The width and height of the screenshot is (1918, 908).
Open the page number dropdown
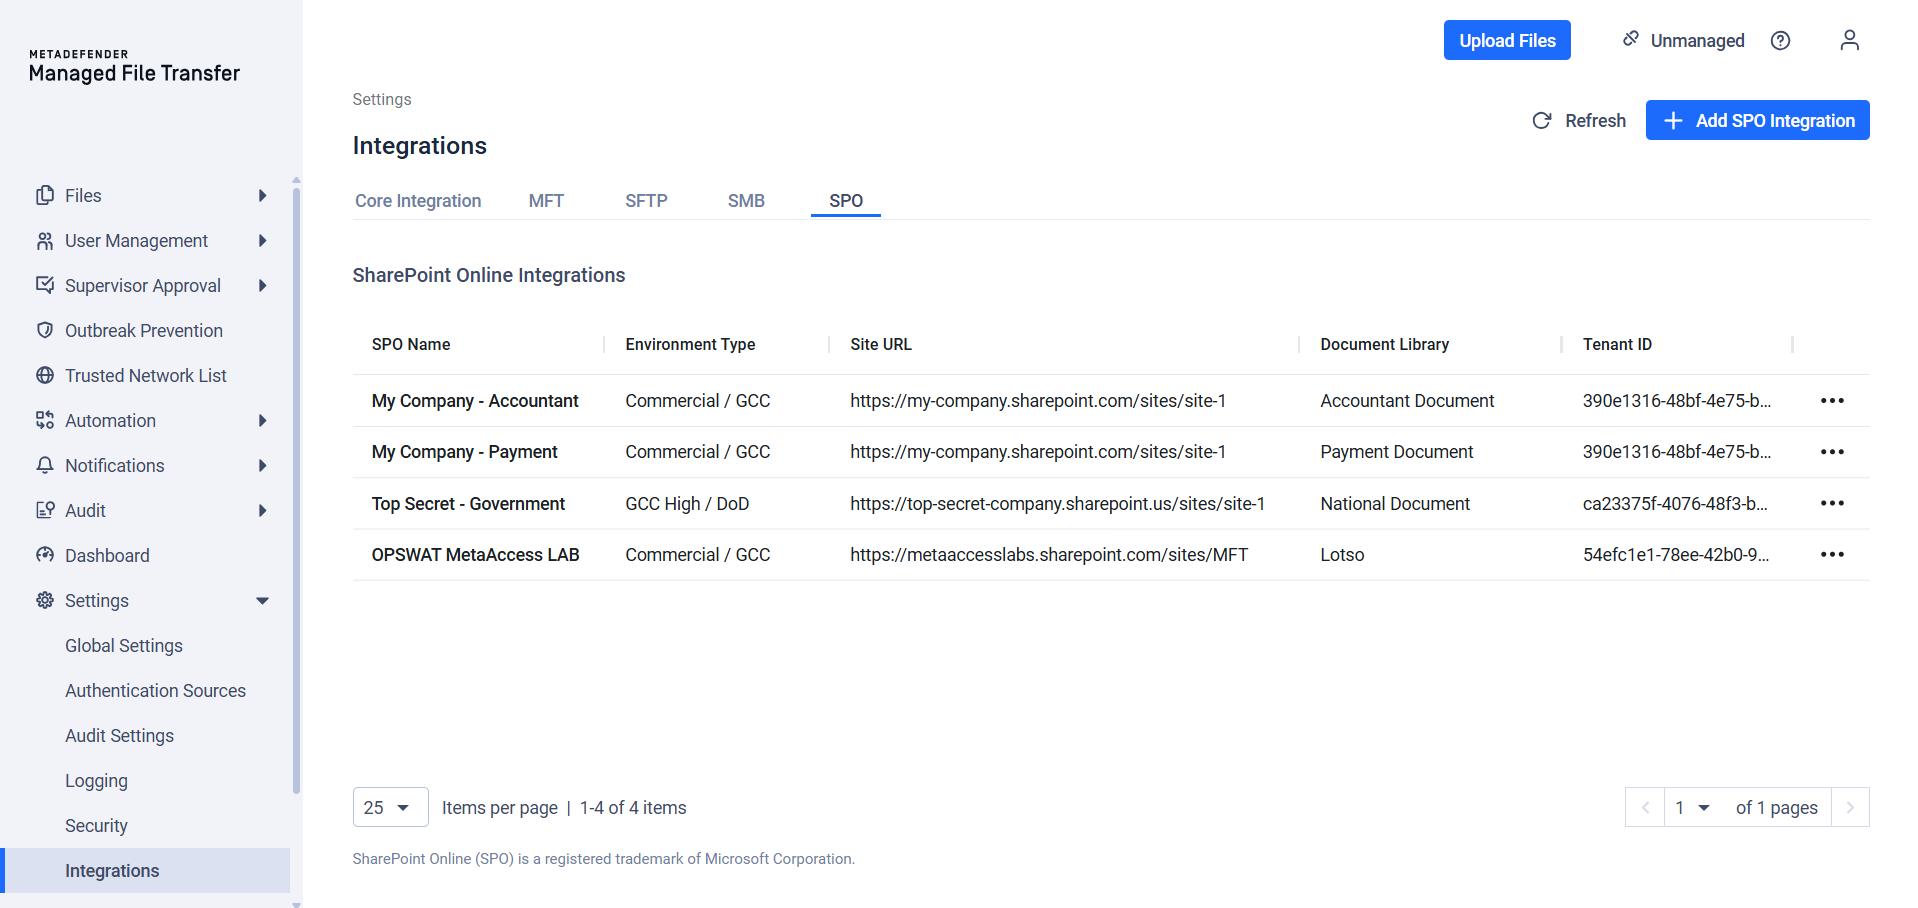[x=1693, y=807]
